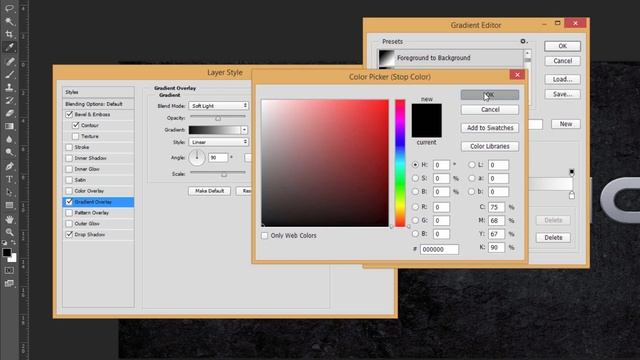
Task: Open Inner Glow settings label
Action: (x=87, y=169)
